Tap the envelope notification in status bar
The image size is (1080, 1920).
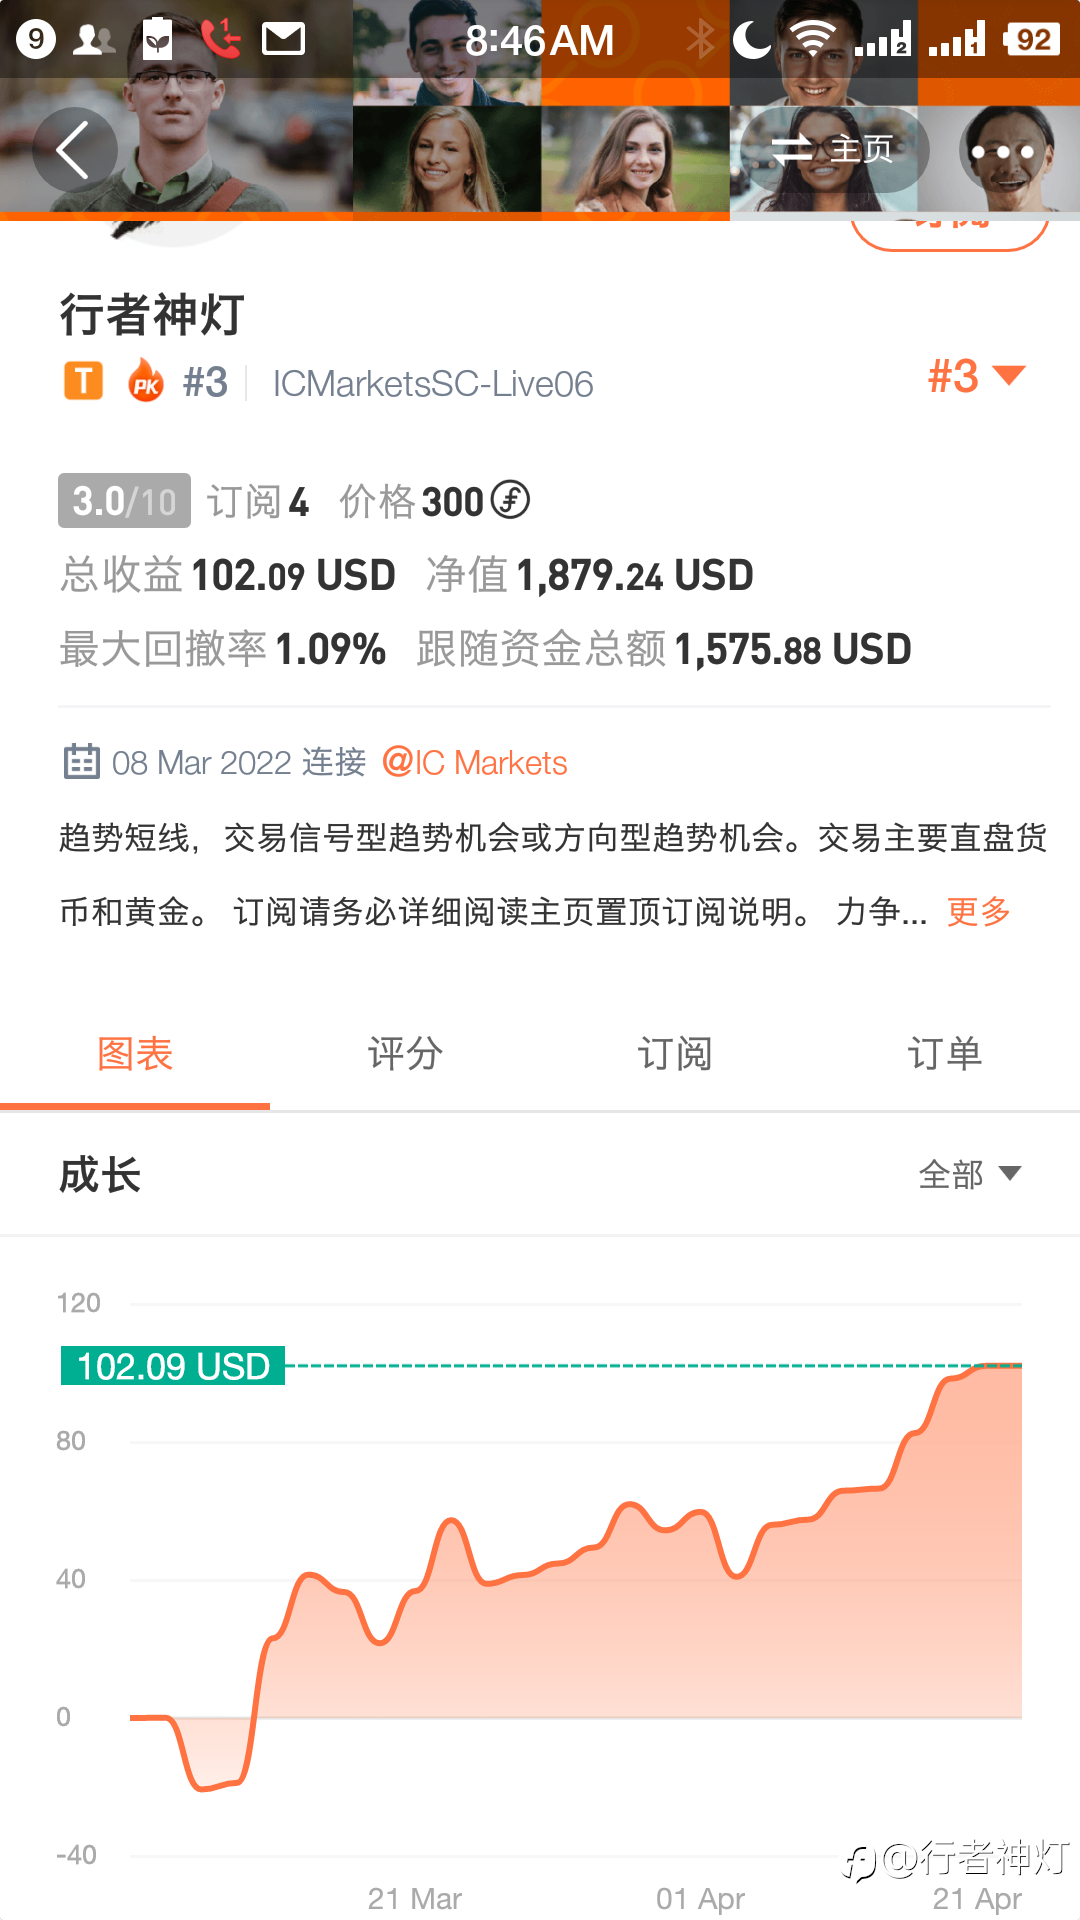click(x=283, y=39)
